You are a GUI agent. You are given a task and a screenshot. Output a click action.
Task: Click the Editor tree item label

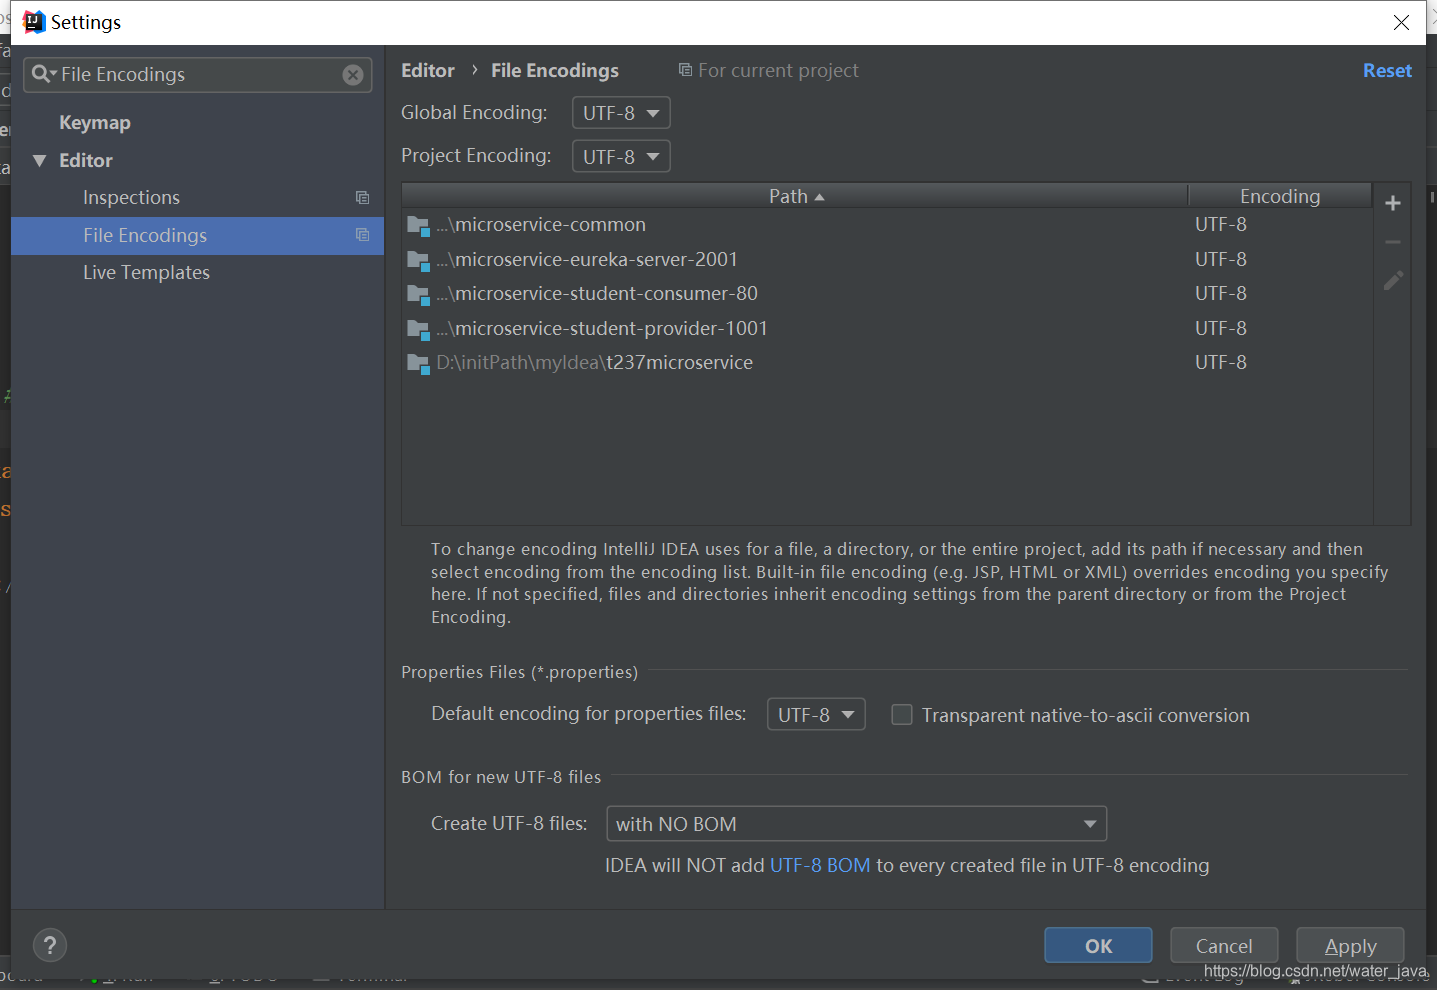(x=86, y=161)
